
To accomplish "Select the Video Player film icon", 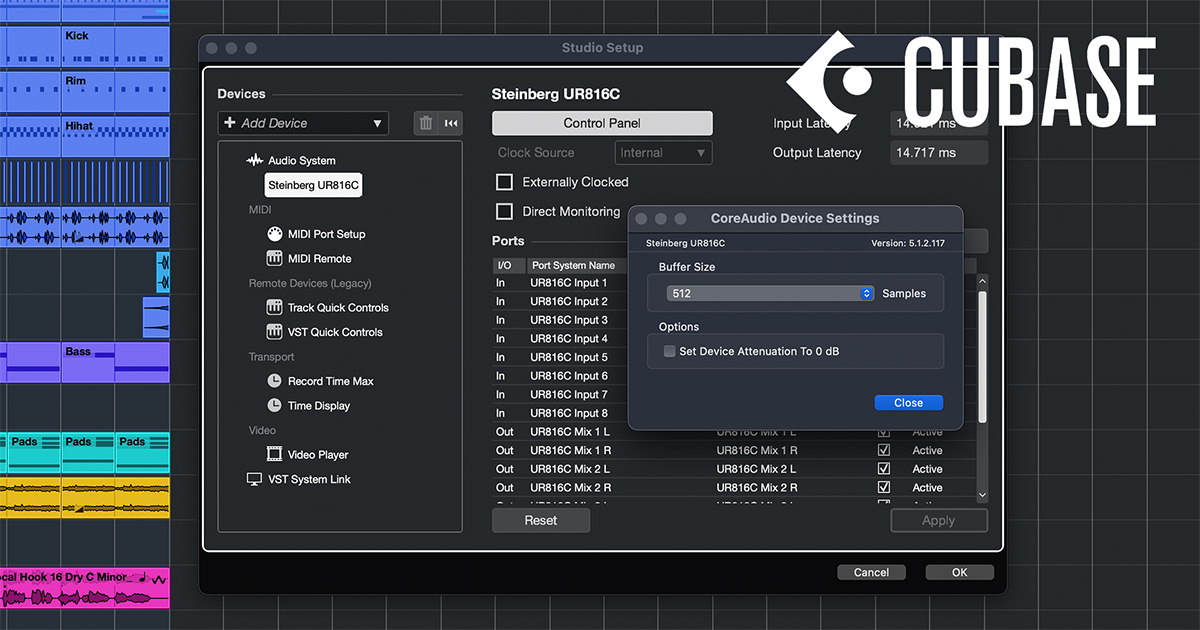I will click(273, 454).
